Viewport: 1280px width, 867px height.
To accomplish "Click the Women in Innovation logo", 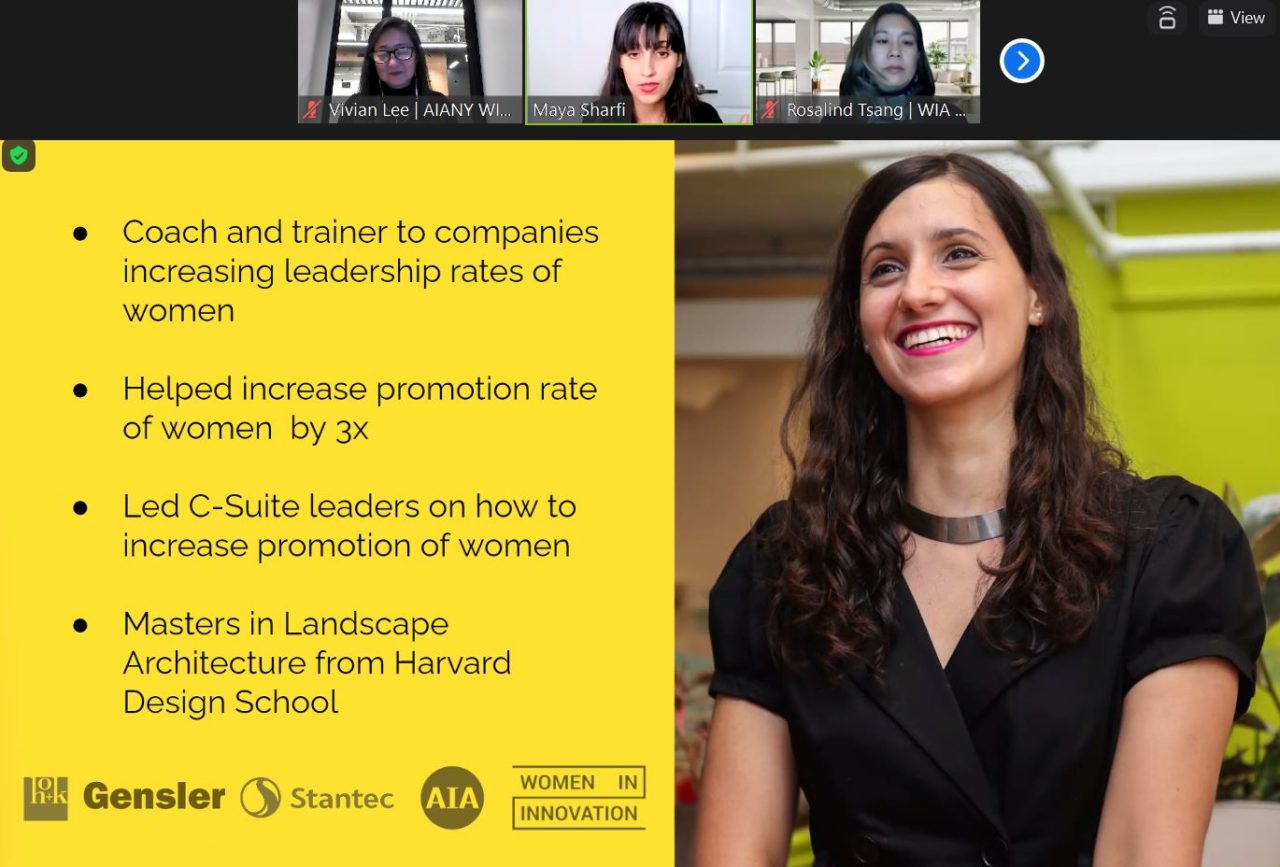I will [579, 797].
